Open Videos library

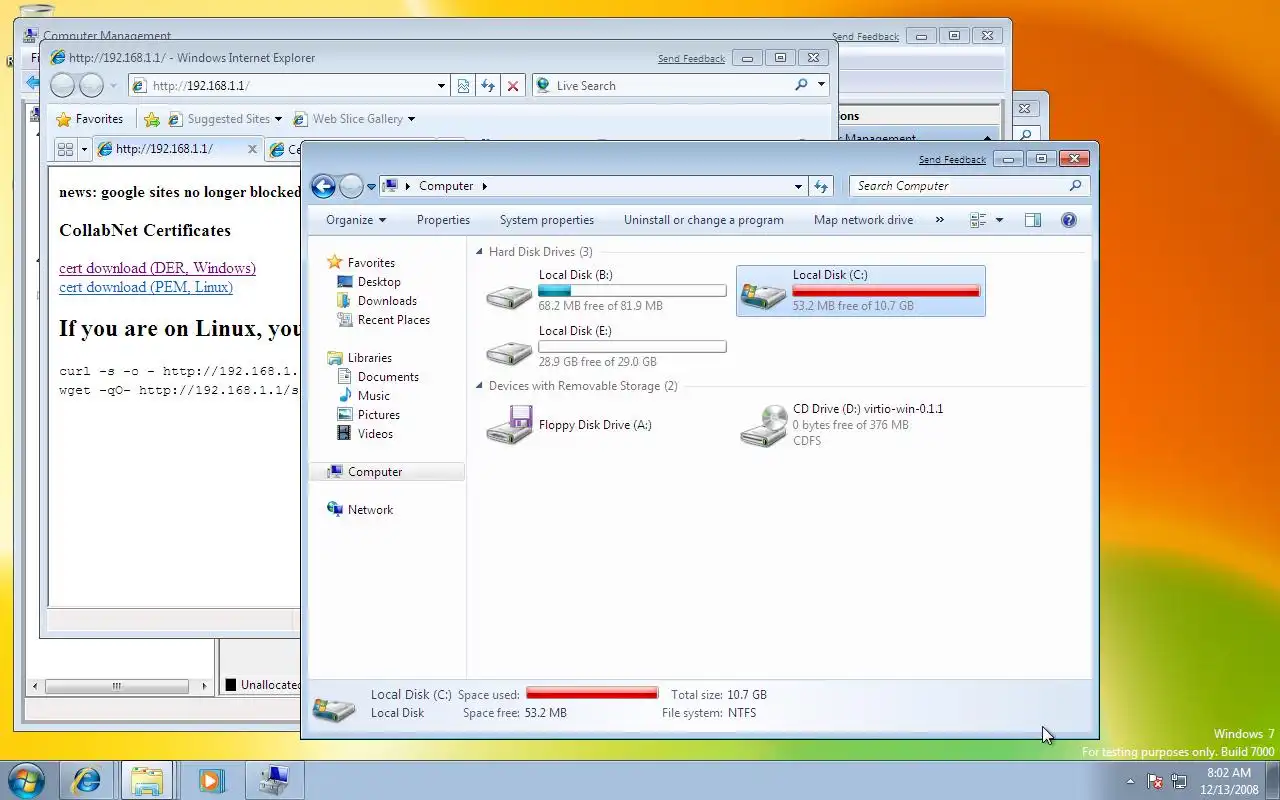[x=375, y=434]
